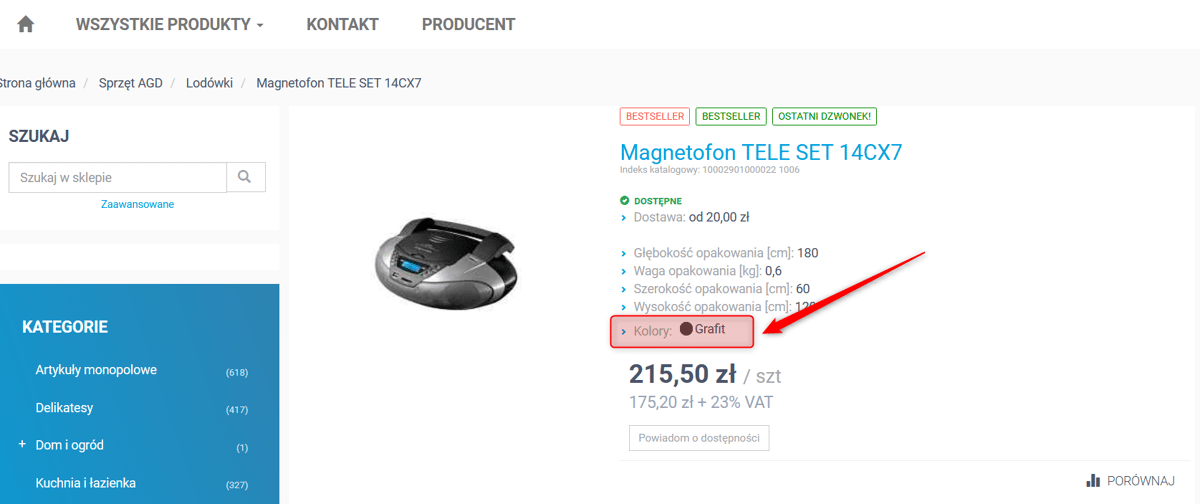Open the Artykuły monopolowe category

click(x=96, y=370)
